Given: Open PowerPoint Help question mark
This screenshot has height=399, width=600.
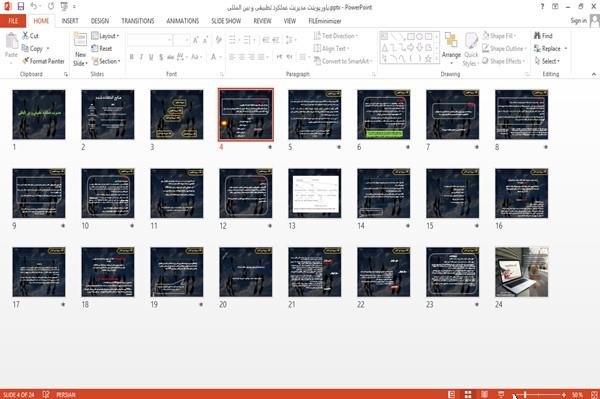Looking at the screenshot, I should 542,7.
